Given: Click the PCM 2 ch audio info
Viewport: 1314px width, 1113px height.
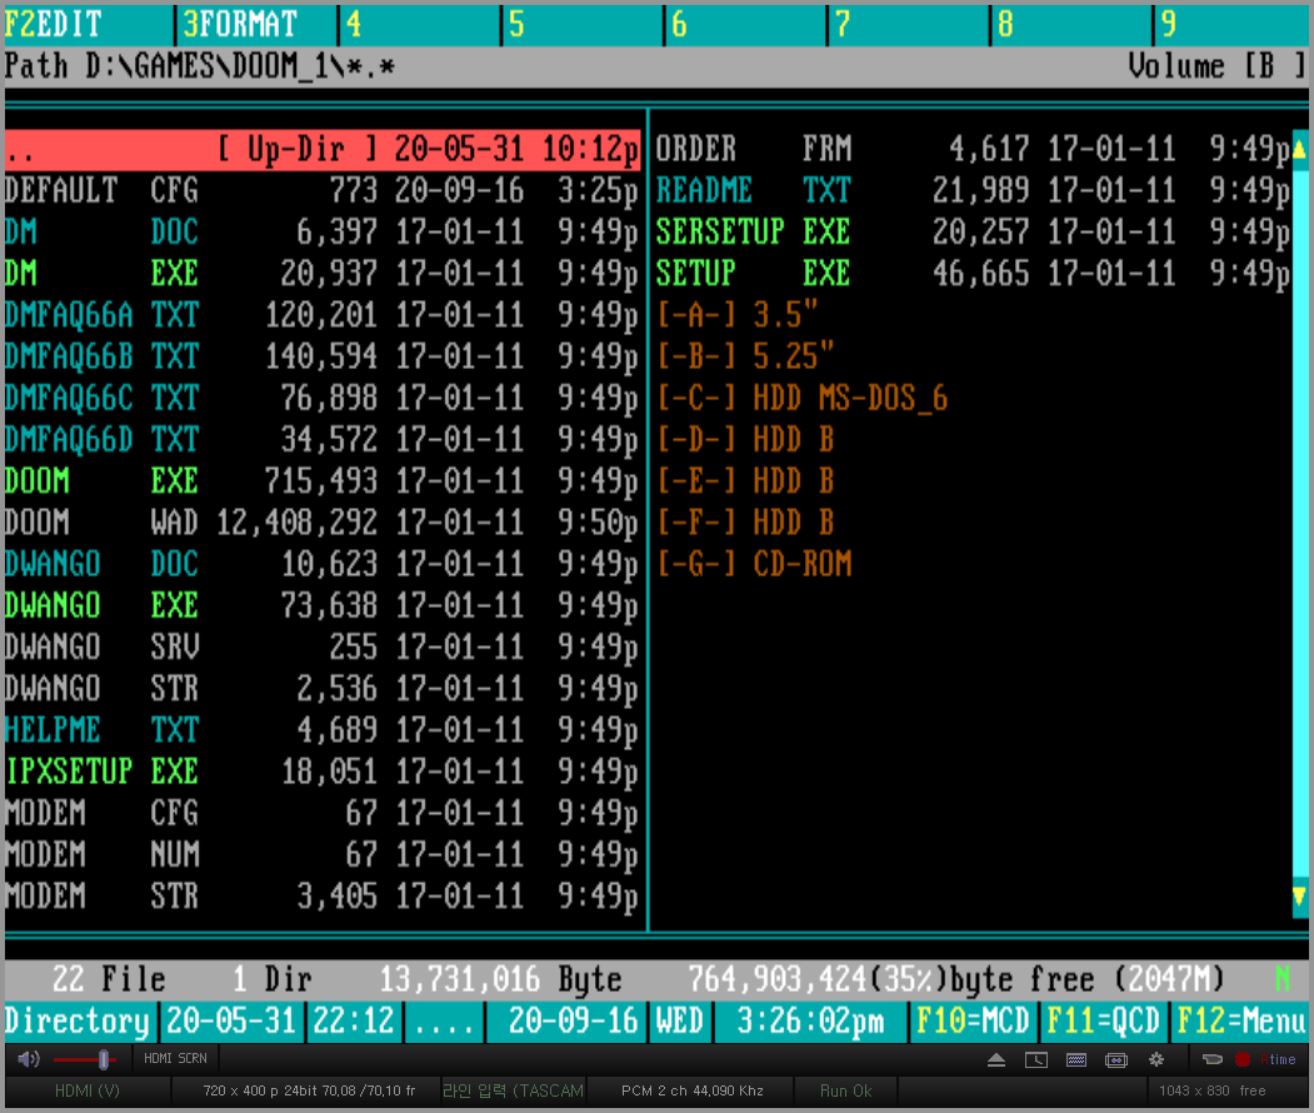Looking at the screenshot, I should click(691, 1091).
